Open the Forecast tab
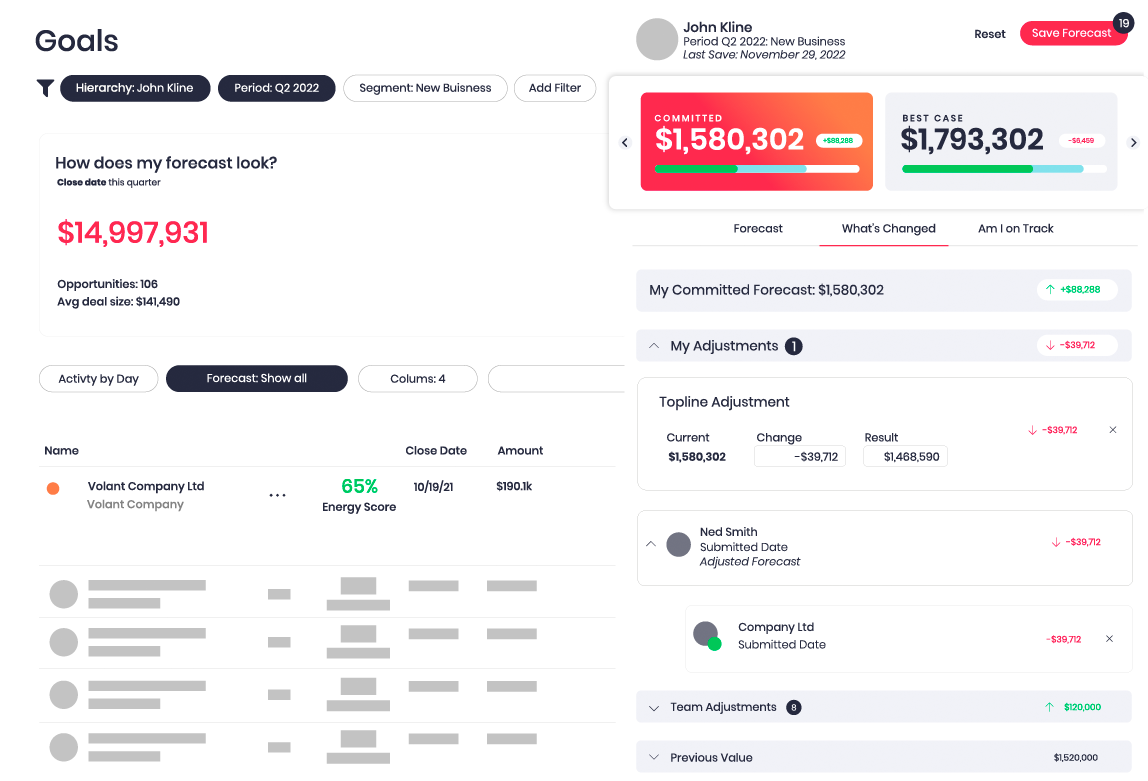Image resolution: width=1148 pixels, height=781 pixels. point(757,228)
